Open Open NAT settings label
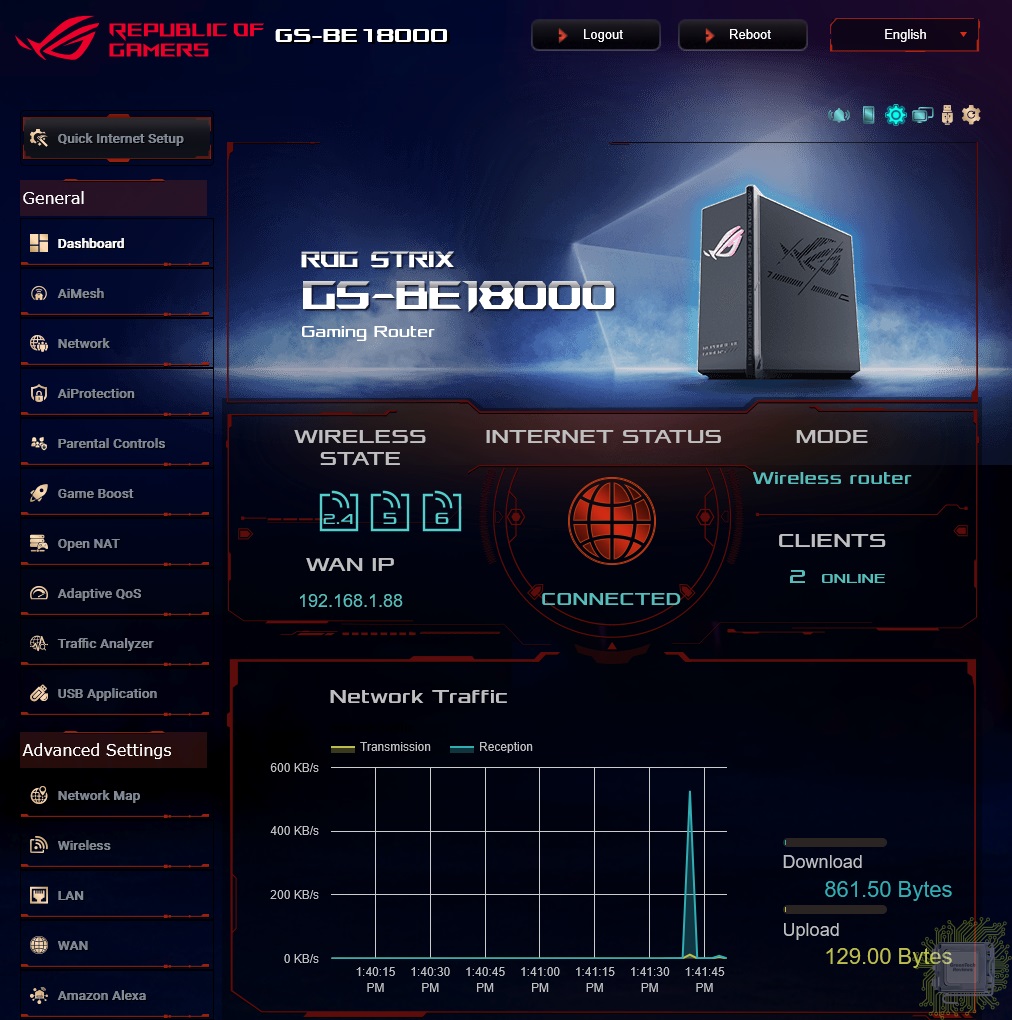The width and height of the screenshot is (1012, 1020). (x=88, y=544)
